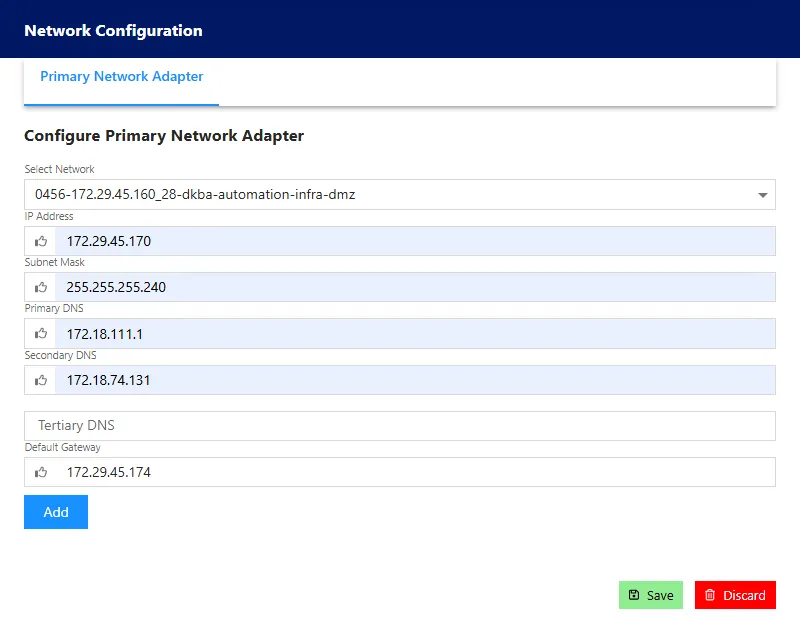
Task: Click the Select Network dropdown arrow
Action: pyautogui.click(x=762, y=195)
